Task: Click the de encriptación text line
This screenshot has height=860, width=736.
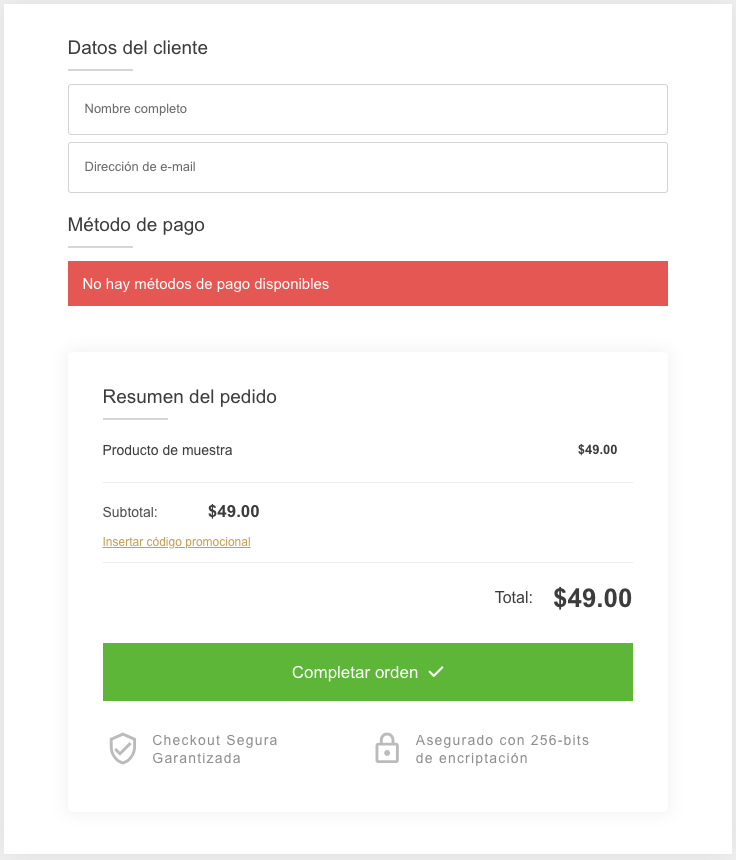Action: point(471,758)
